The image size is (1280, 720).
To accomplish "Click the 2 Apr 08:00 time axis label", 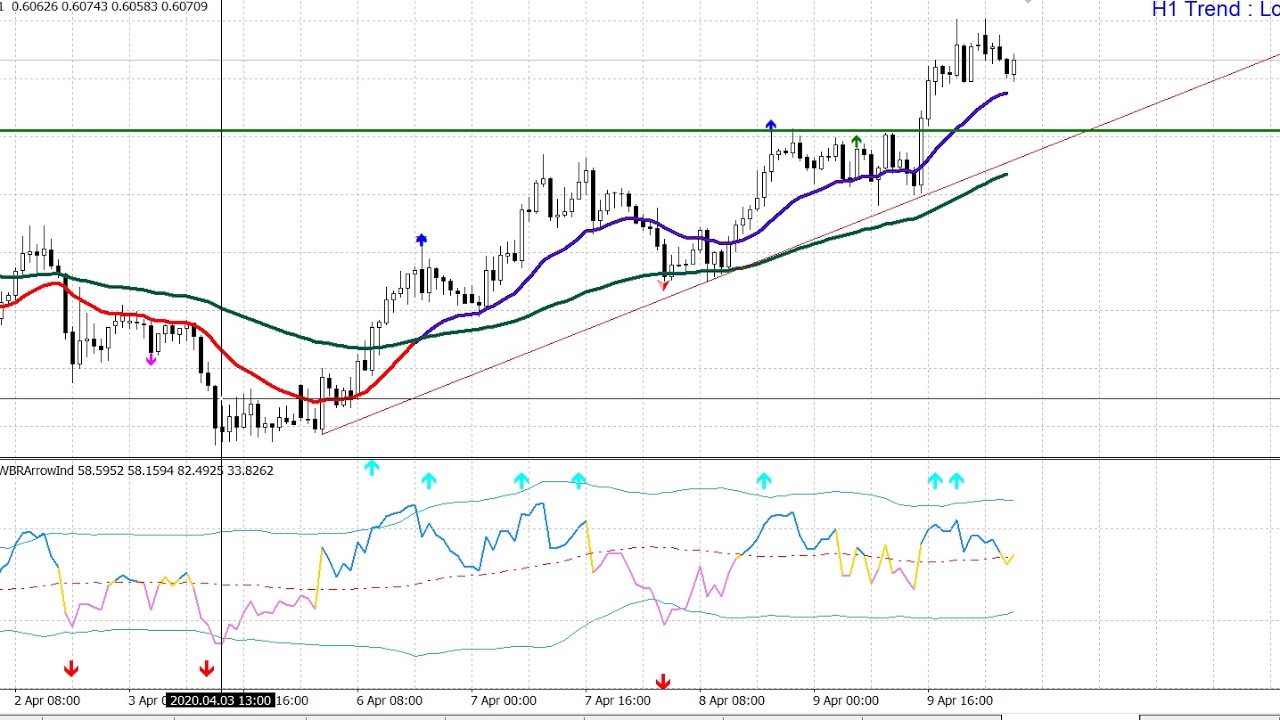I will [x=47, y=700].
